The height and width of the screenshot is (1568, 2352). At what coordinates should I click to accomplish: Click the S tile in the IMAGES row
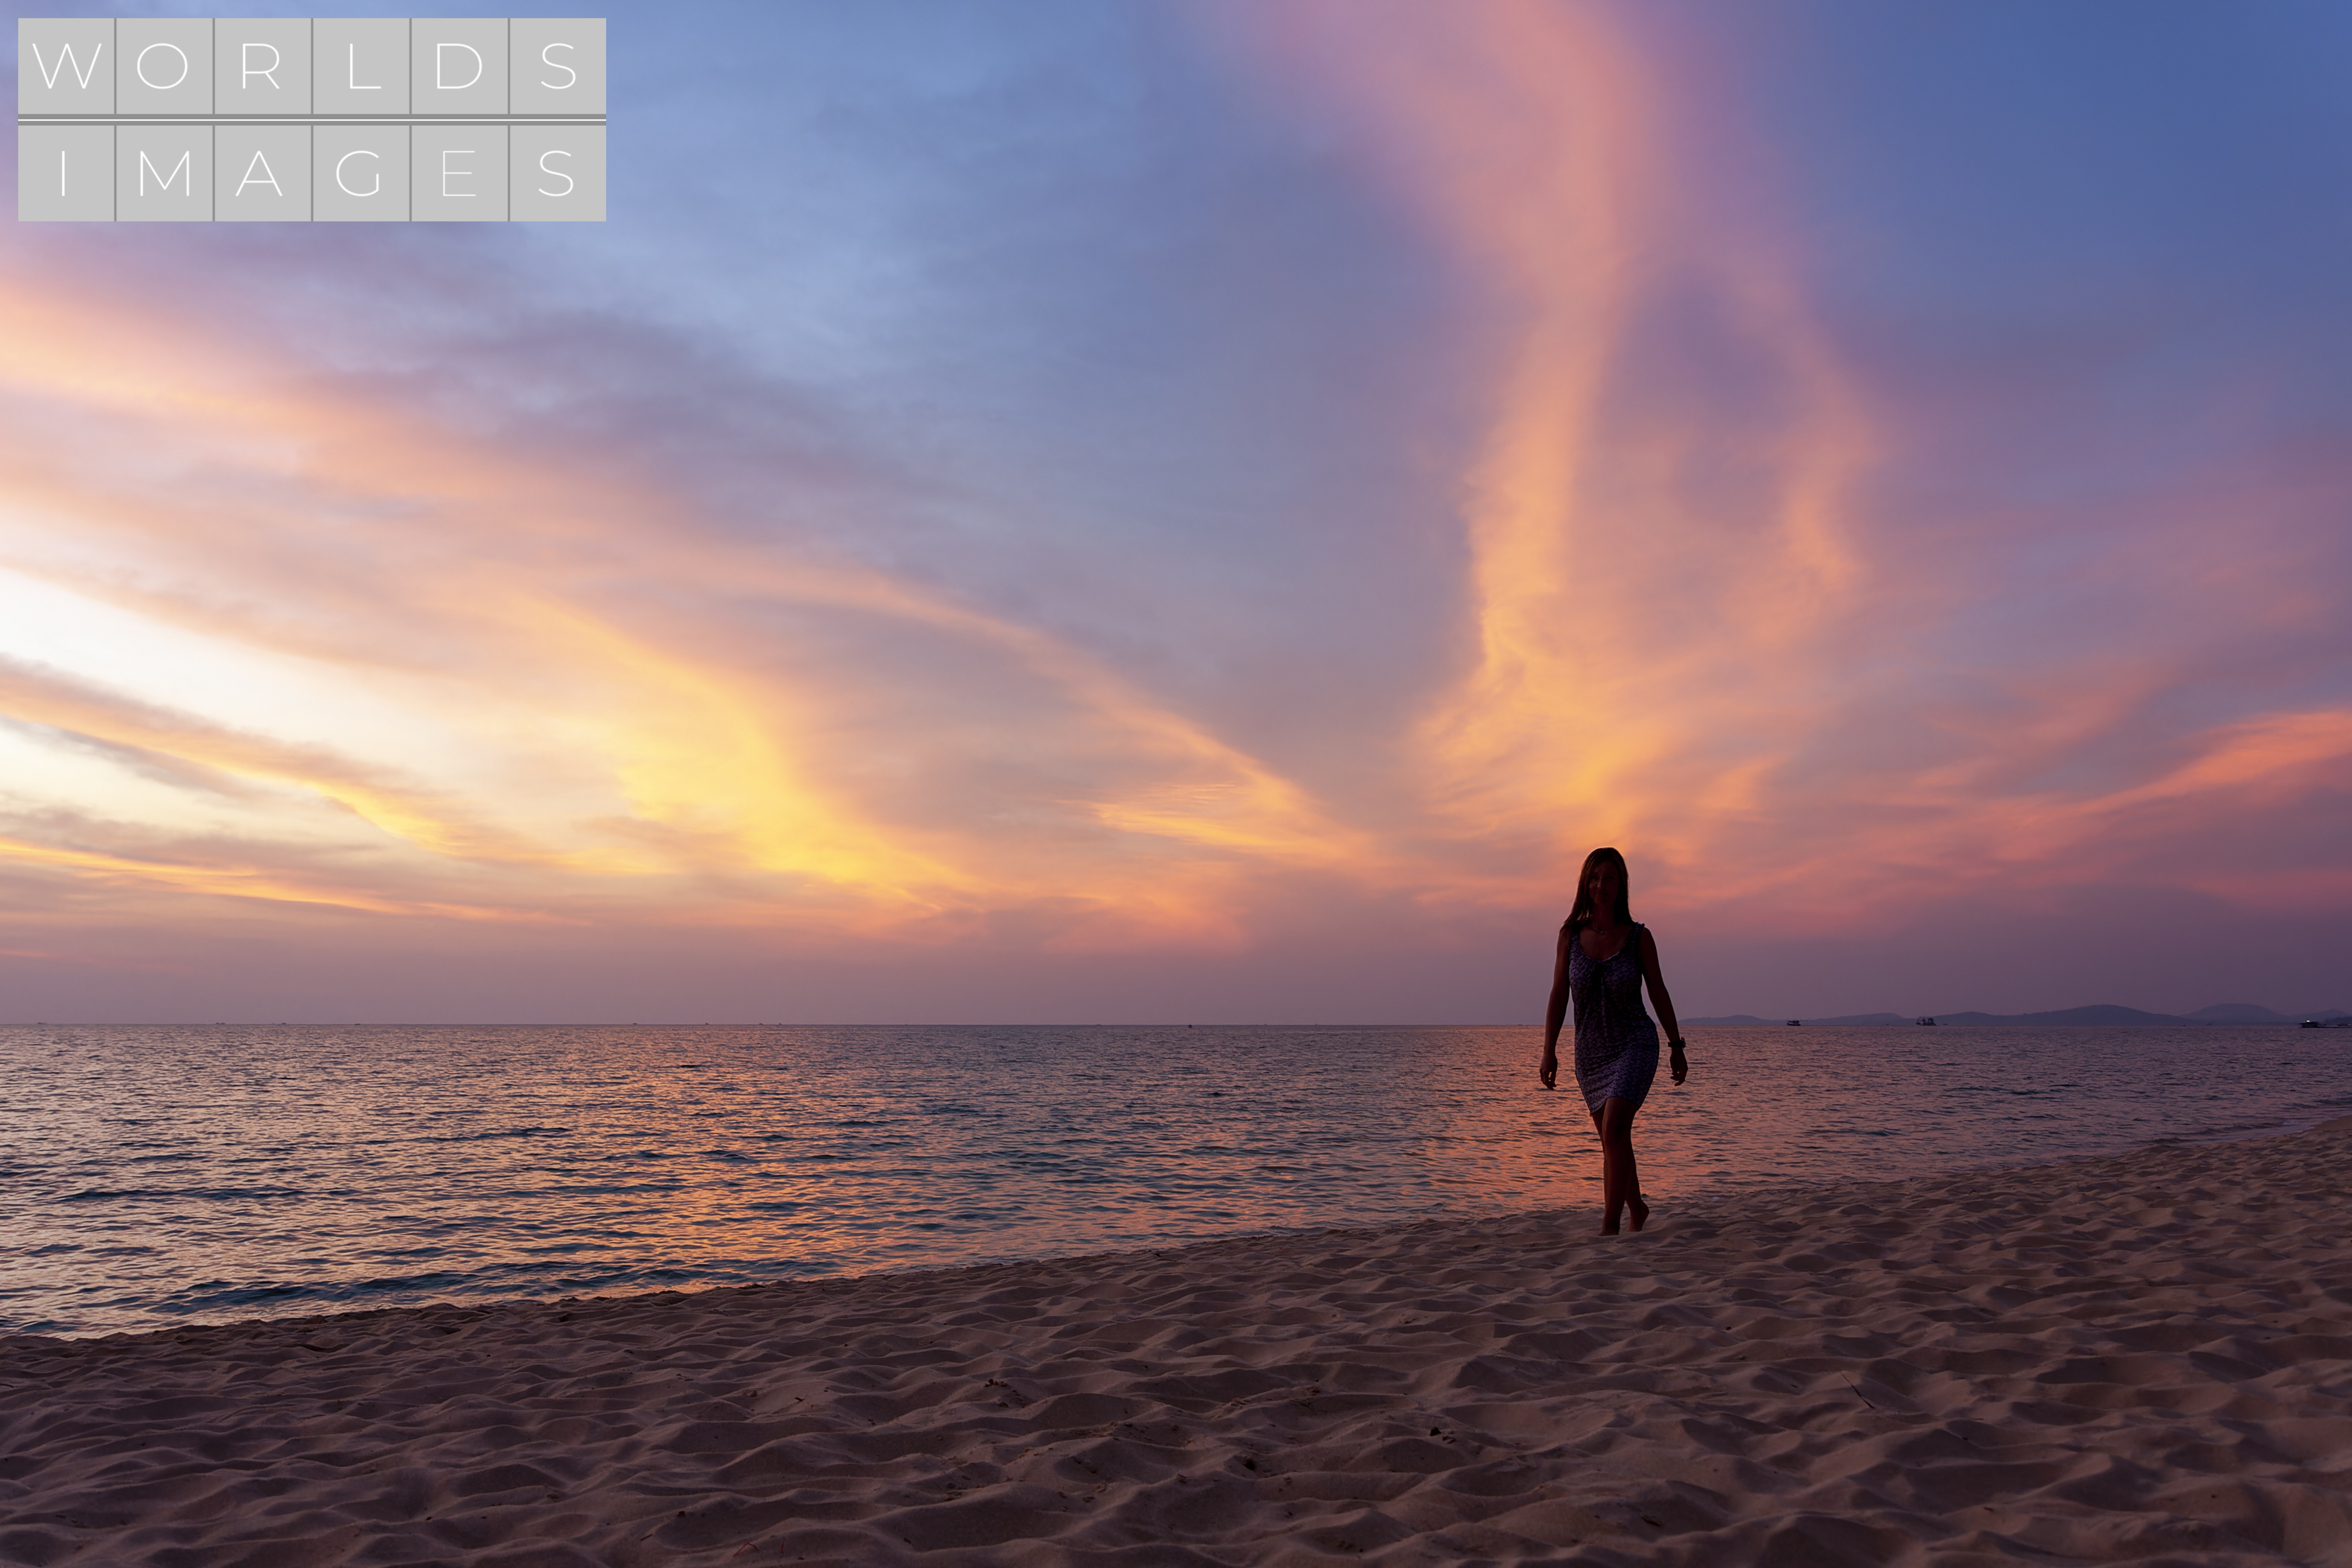pyautogui.click(x=557, y=173)
